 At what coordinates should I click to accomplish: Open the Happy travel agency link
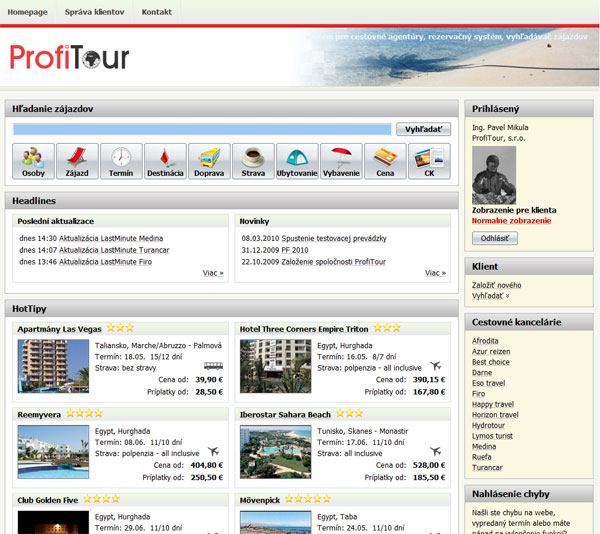click(x=493, y=404)
